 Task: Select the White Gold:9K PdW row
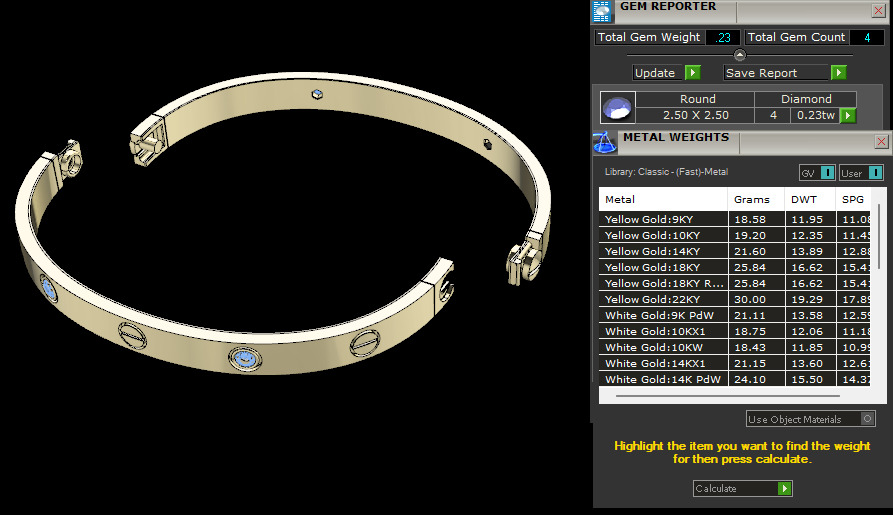(735, 315)
